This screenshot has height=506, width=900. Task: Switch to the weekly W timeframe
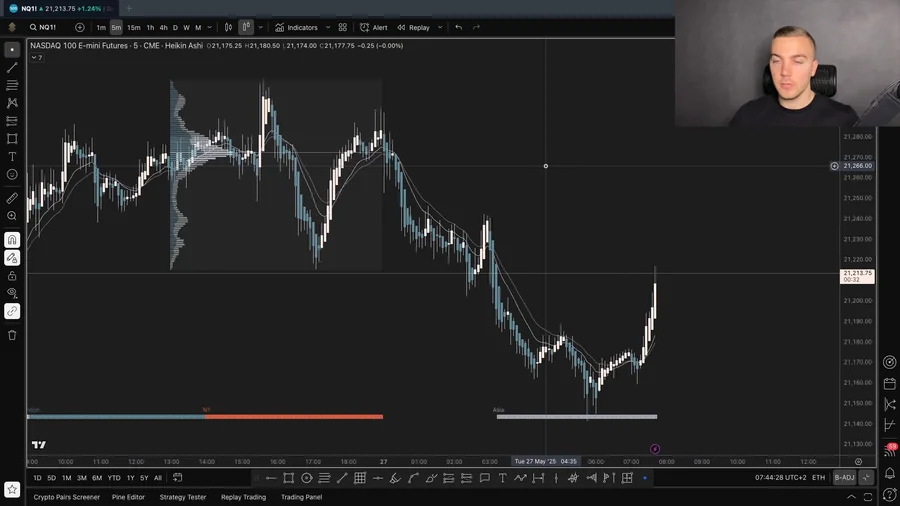tap(187, 28)
